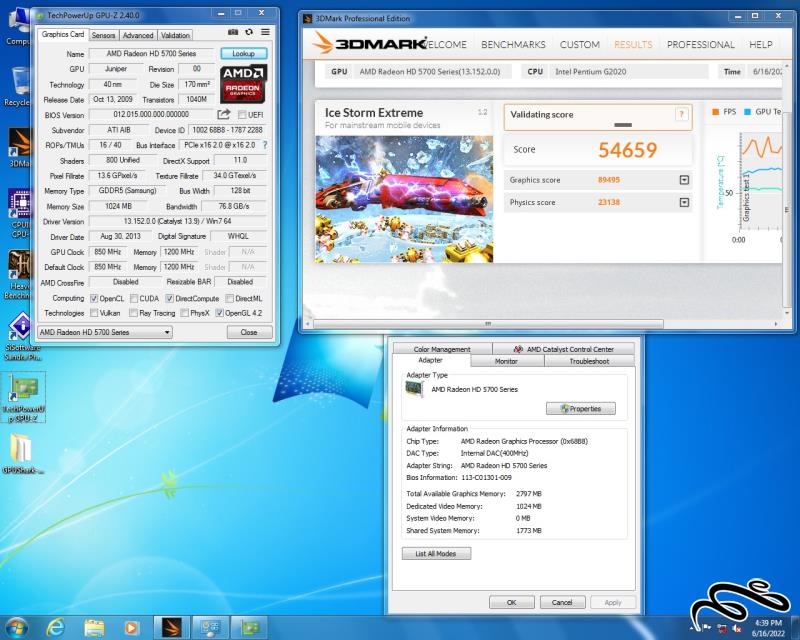The height and width of the screenshot is (640, 800).
Task: Toggle the OpenGL 4.2 checkbox
Action: 219,313
